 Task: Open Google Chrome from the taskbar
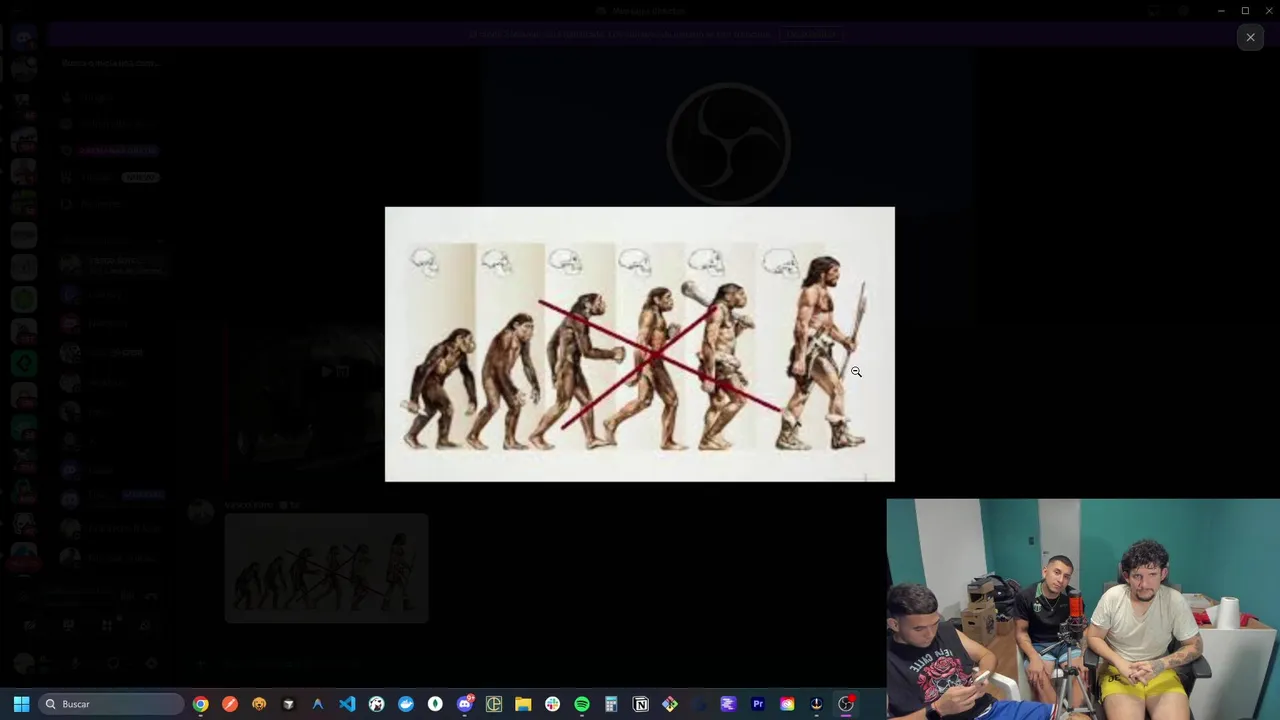(x=201, y=704)
